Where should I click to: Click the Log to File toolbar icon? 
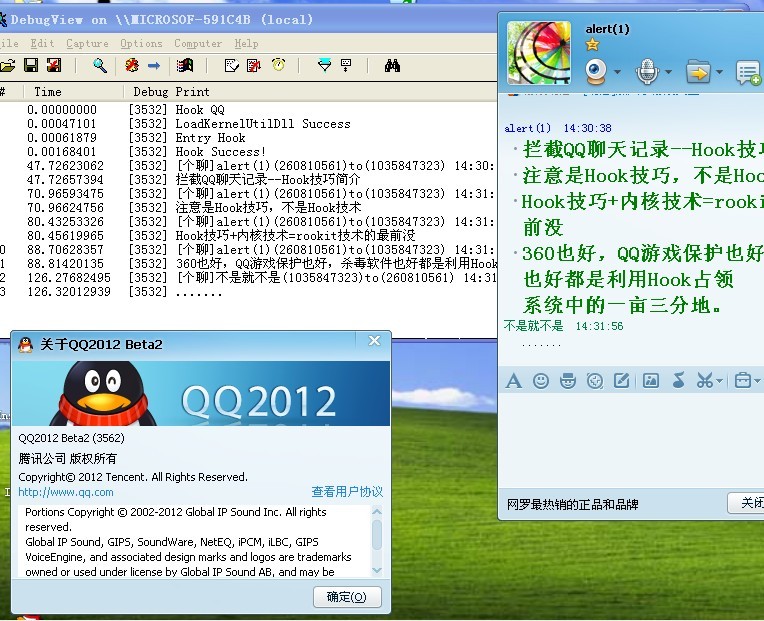[54, 65]
